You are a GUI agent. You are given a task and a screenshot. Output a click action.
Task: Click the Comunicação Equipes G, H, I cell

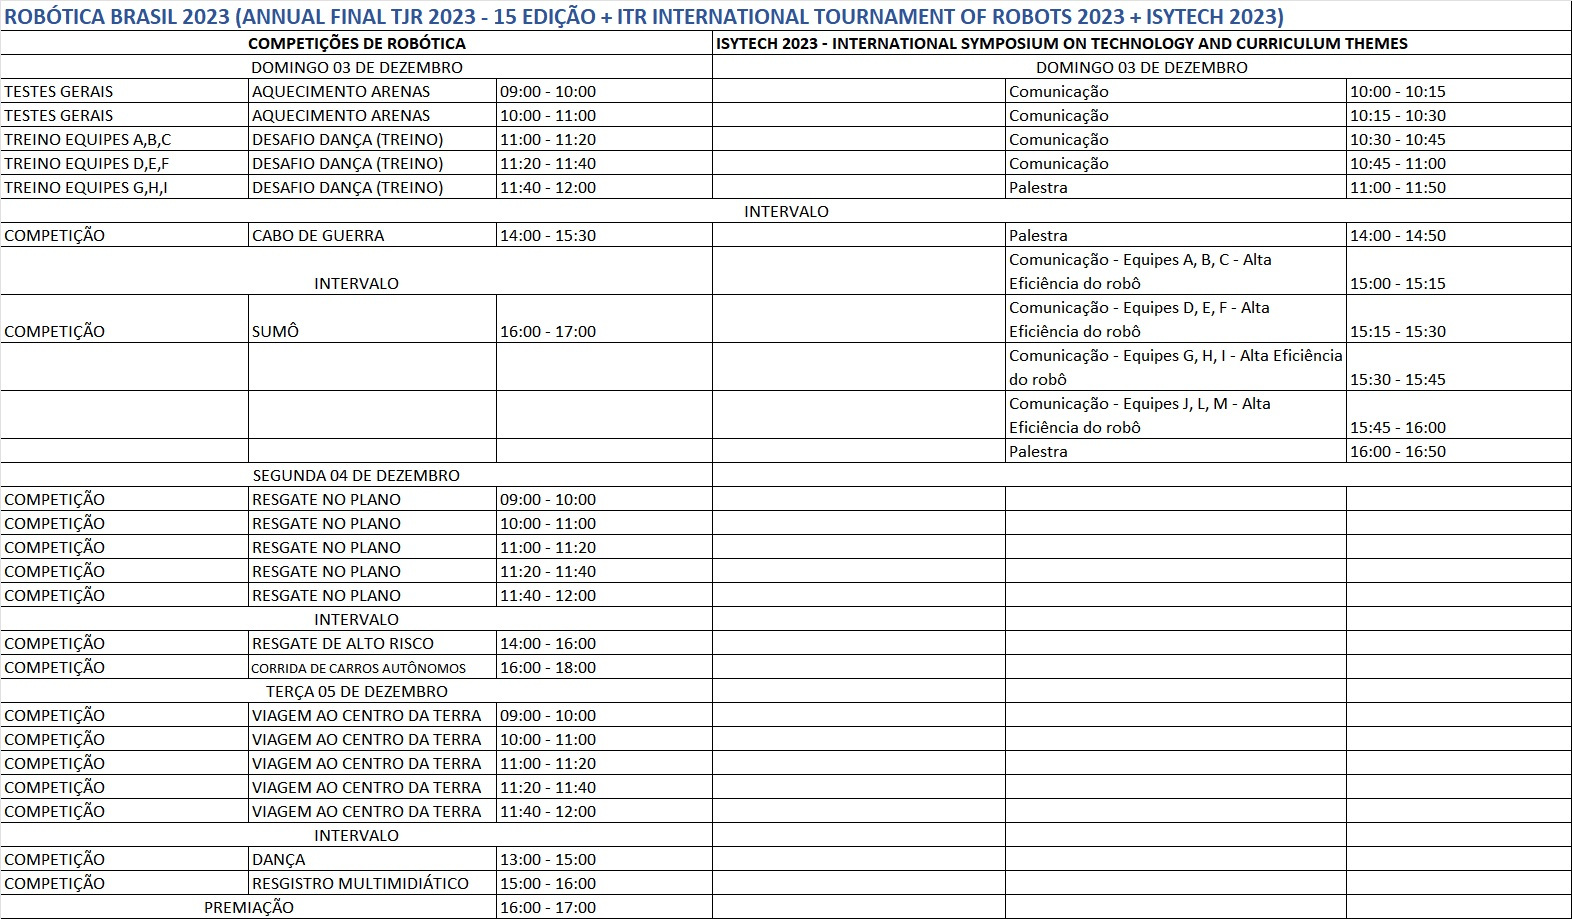click(1175, 367)
